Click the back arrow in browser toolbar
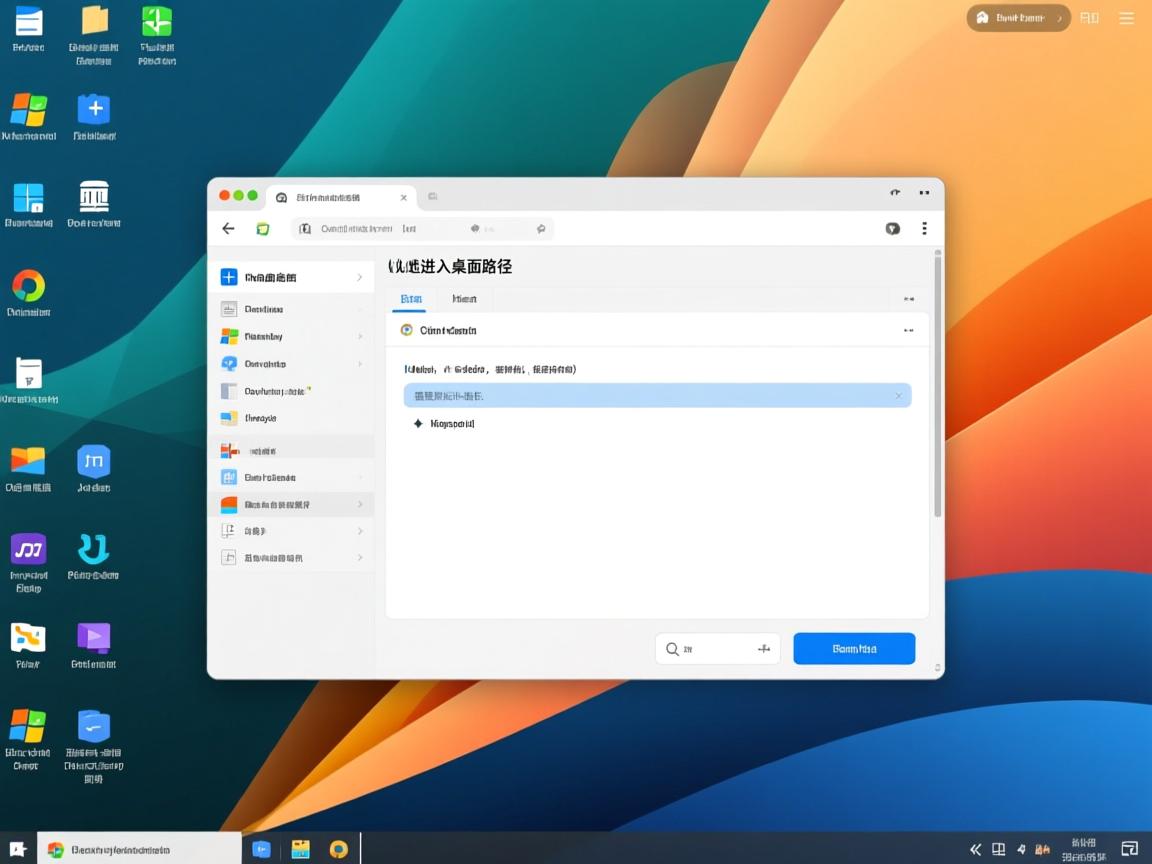Viewport: 1152px width, 864px height. 228,229
